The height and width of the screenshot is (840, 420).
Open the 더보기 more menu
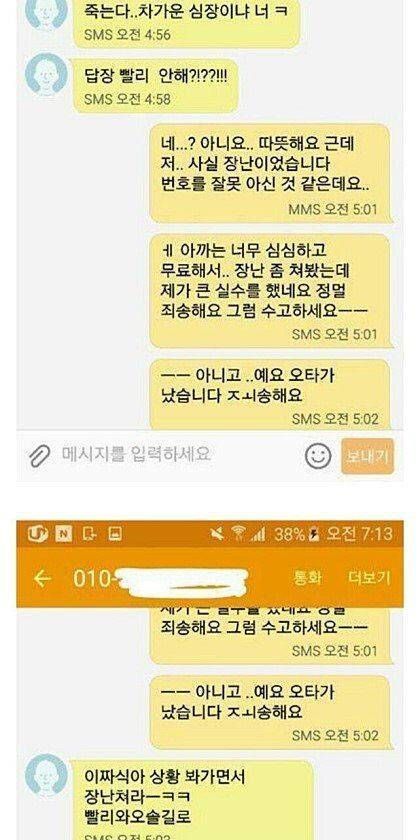[x=369, y=578]
